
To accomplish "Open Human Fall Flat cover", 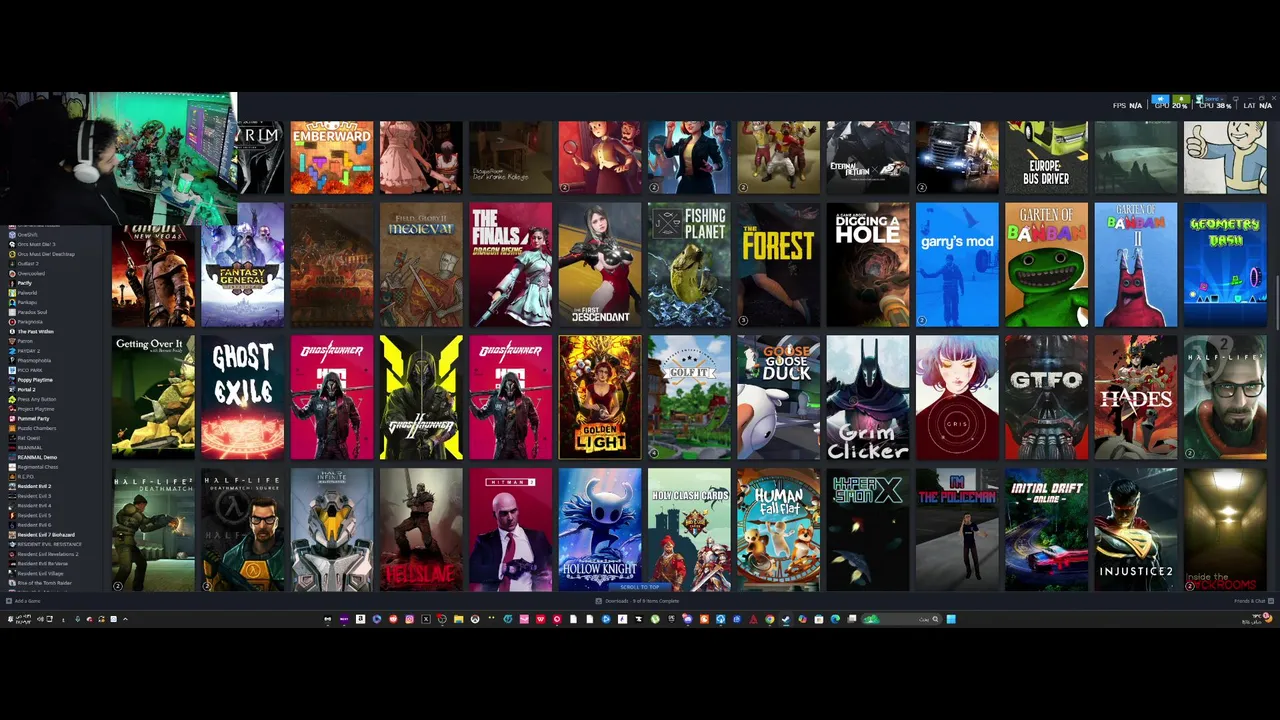I will pyautogui.click(x=778, y=530).
